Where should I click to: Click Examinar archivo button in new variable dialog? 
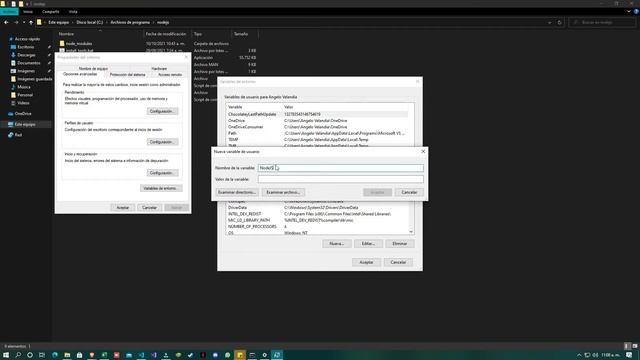283,192
